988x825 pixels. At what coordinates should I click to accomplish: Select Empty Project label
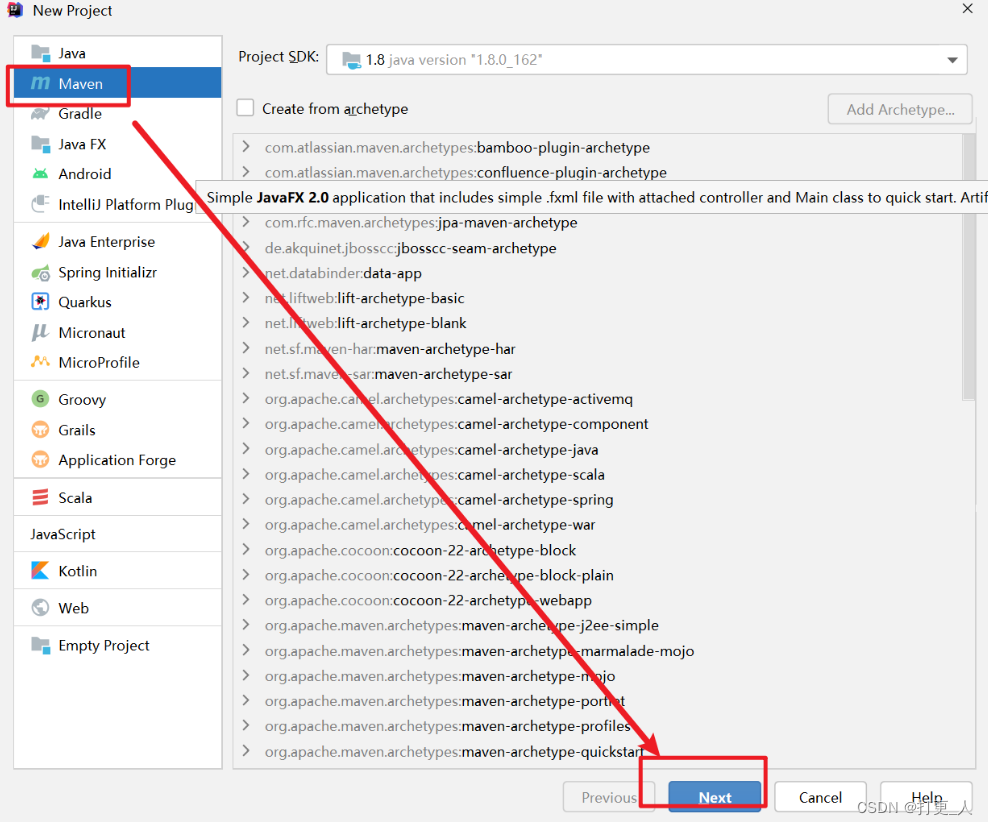tap(104, 645)
